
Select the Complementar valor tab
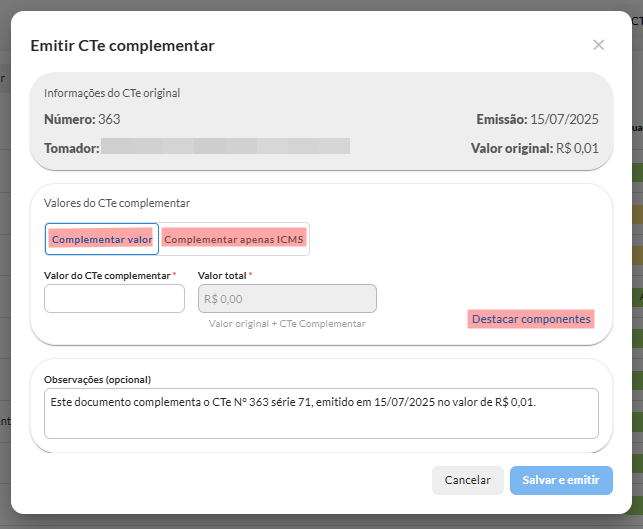tap(102, 240)
